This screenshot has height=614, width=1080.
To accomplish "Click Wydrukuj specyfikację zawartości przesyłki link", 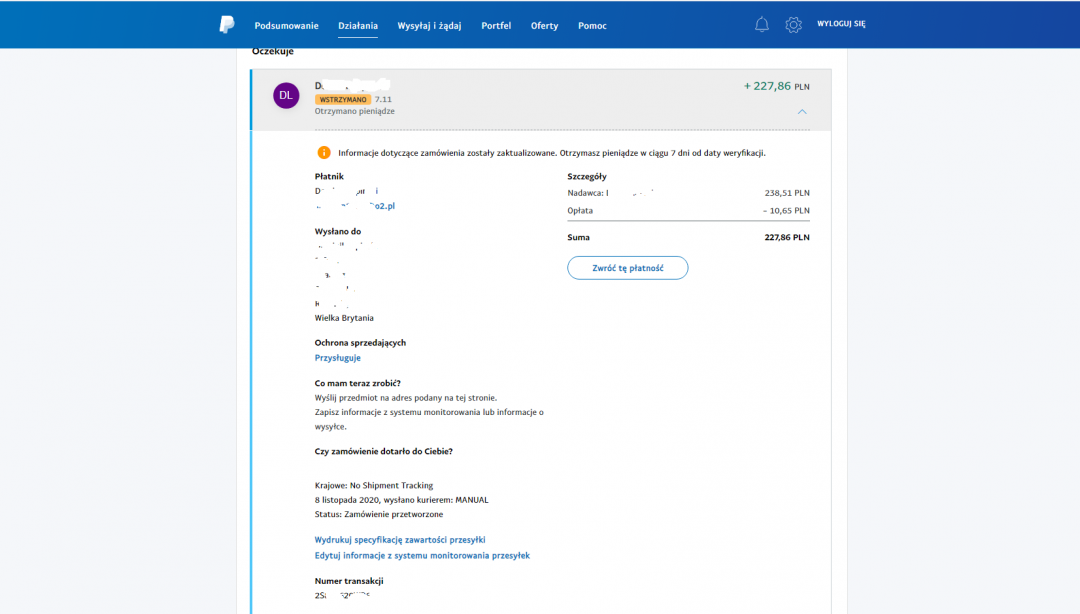I will [400, 540].
